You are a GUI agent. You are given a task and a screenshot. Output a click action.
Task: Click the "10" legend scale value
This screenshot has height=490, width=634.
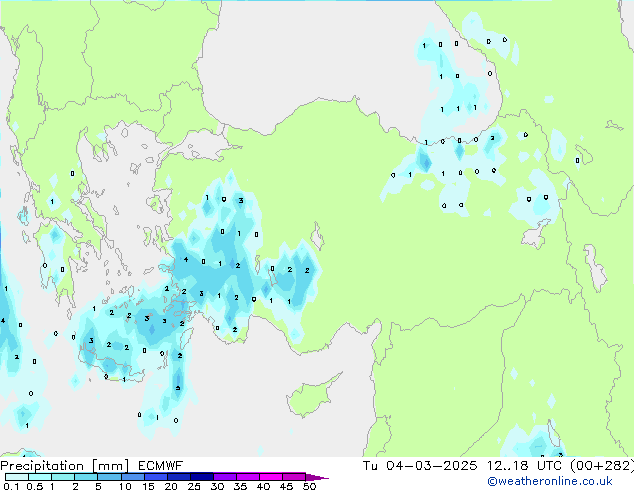pos(125,486)
